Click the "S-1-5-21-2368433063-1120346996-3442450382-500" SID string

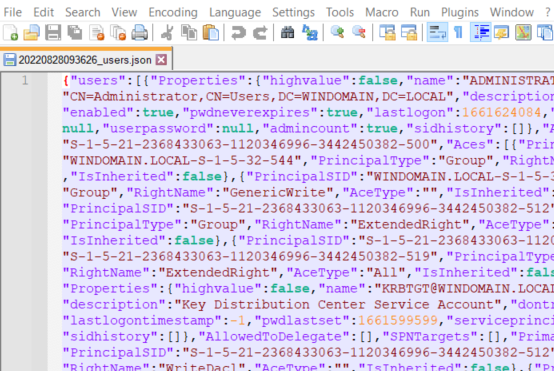[250, 145]
